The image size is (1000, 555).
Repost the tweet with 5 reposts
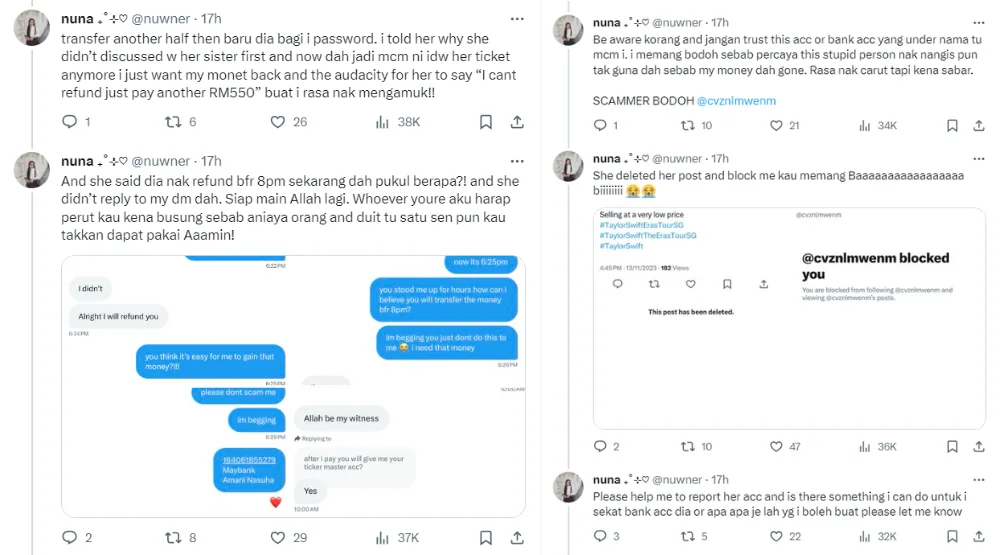click(x=687, y=537)
